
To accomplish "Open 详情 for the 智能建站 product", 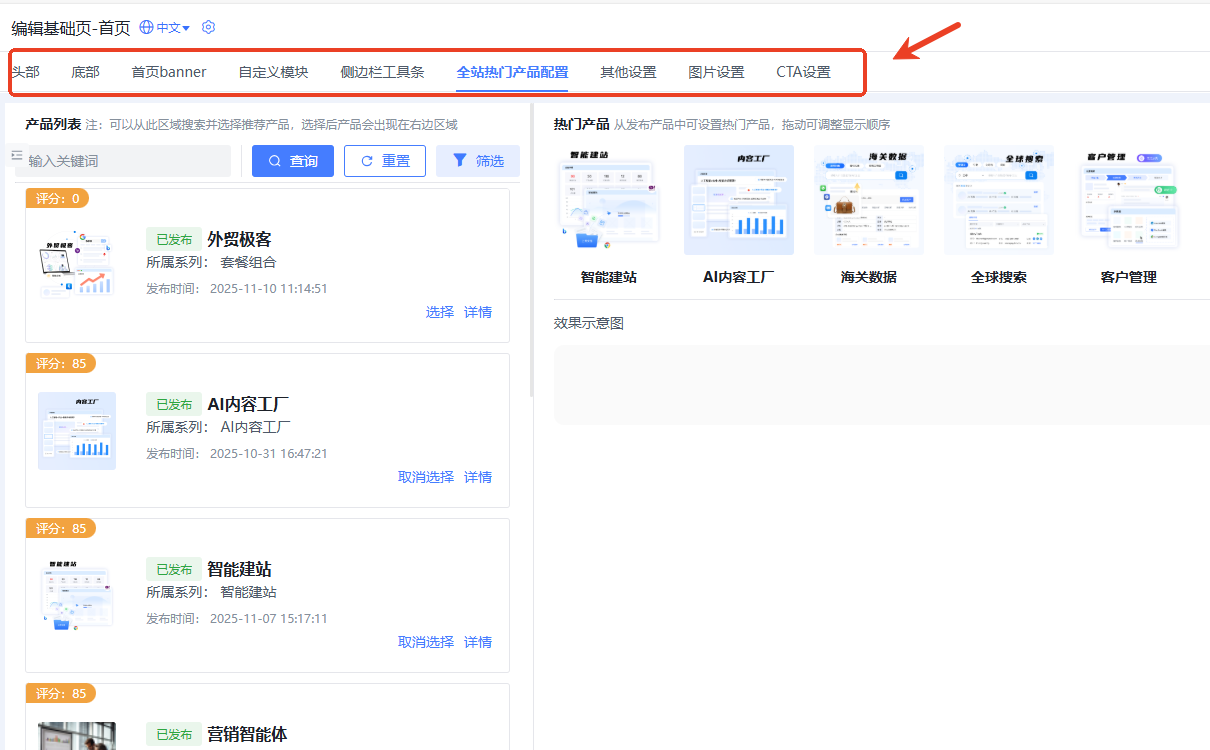I will point(478,642).
